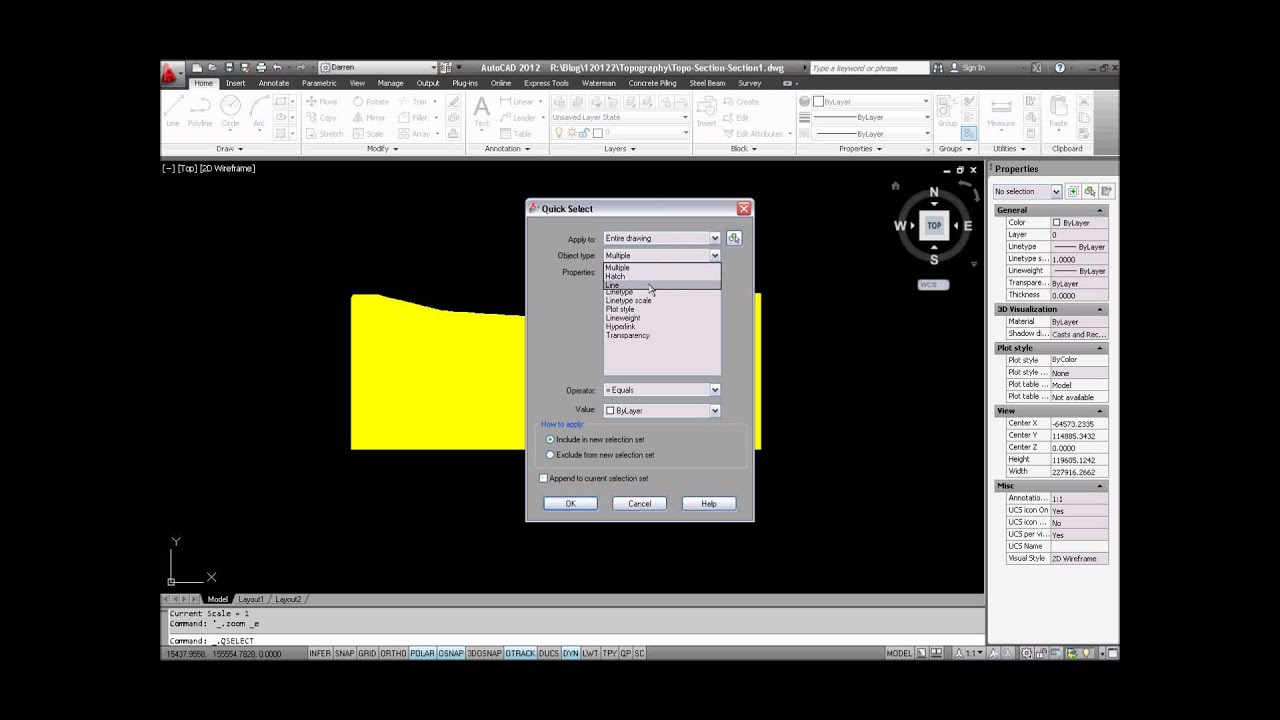Click the Move tool in Modify

[x=322, y=102]
